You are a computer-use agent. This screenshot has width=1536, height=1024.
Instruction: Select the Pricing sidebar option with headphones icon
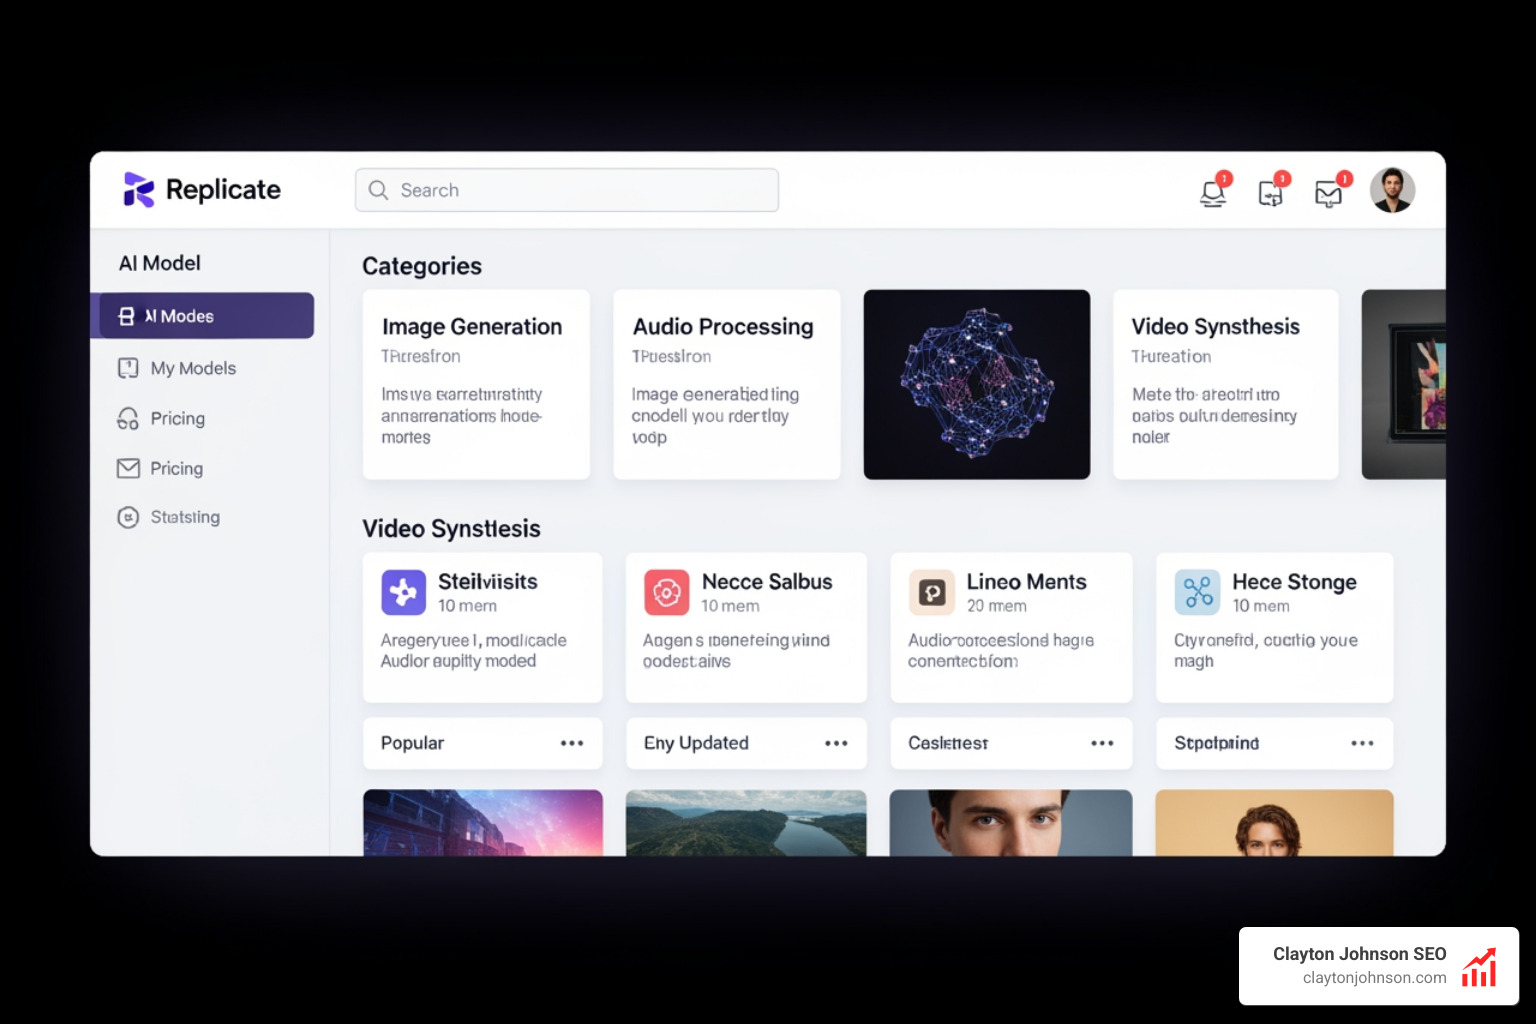[177, 418]
